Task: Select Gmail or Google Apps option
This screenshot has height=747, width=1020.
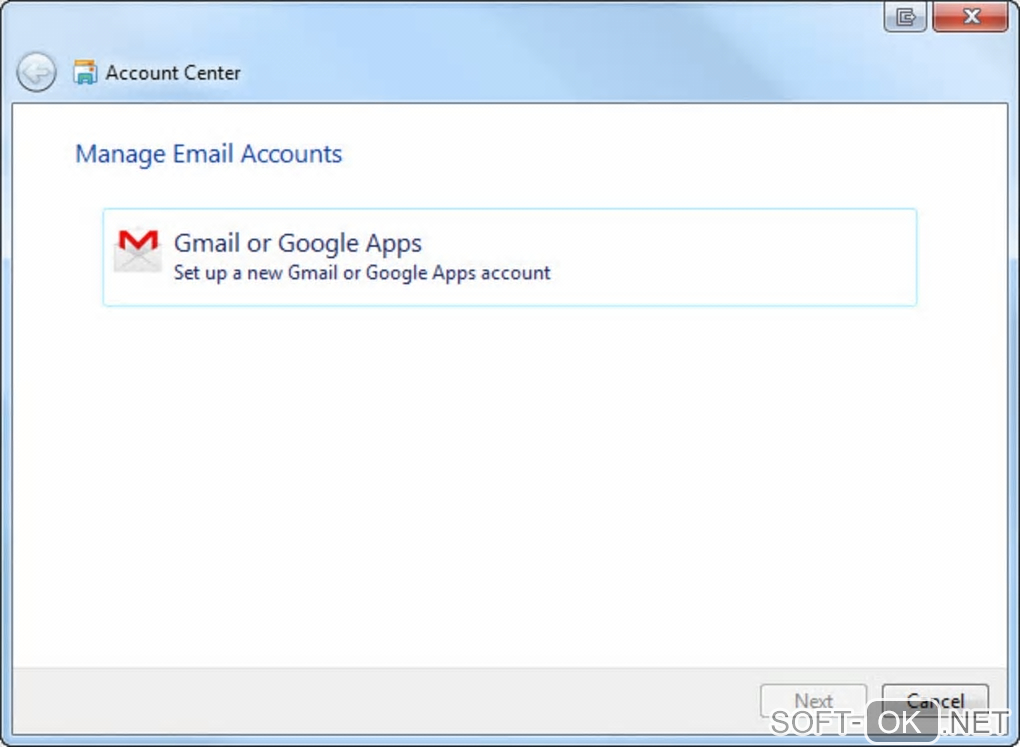Action: tap(510, 257)
